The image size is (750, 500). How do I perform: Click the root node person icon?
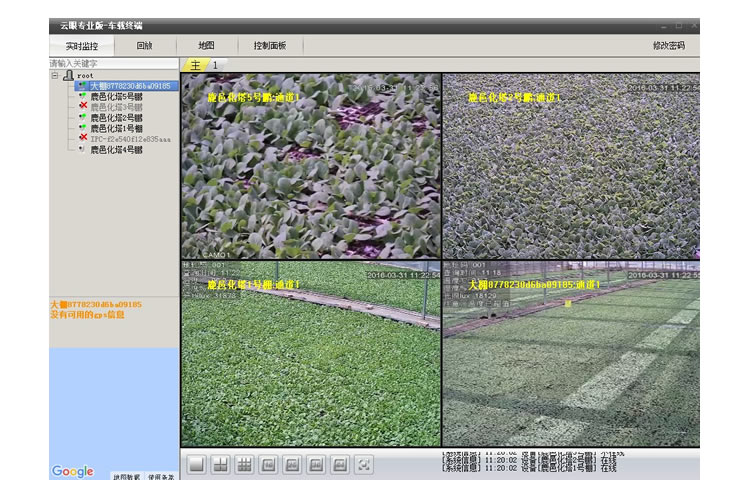[69, 75]
